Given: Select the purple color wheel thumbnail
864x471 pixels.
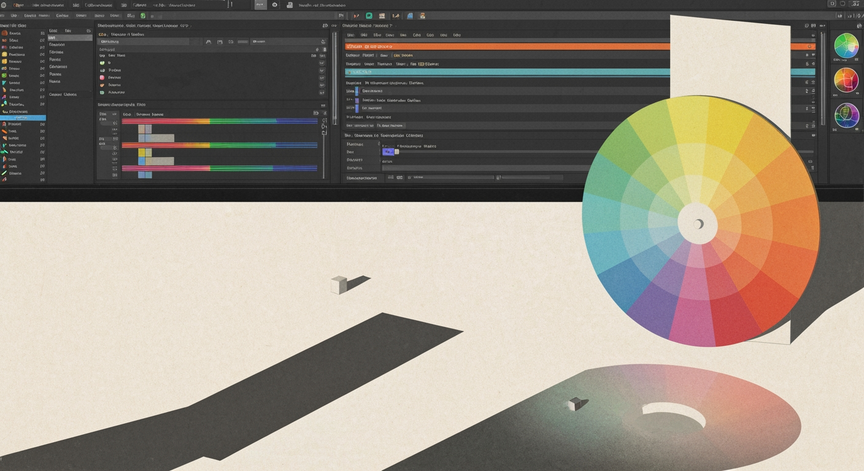Looking at the screenshot, I should 846,116.
